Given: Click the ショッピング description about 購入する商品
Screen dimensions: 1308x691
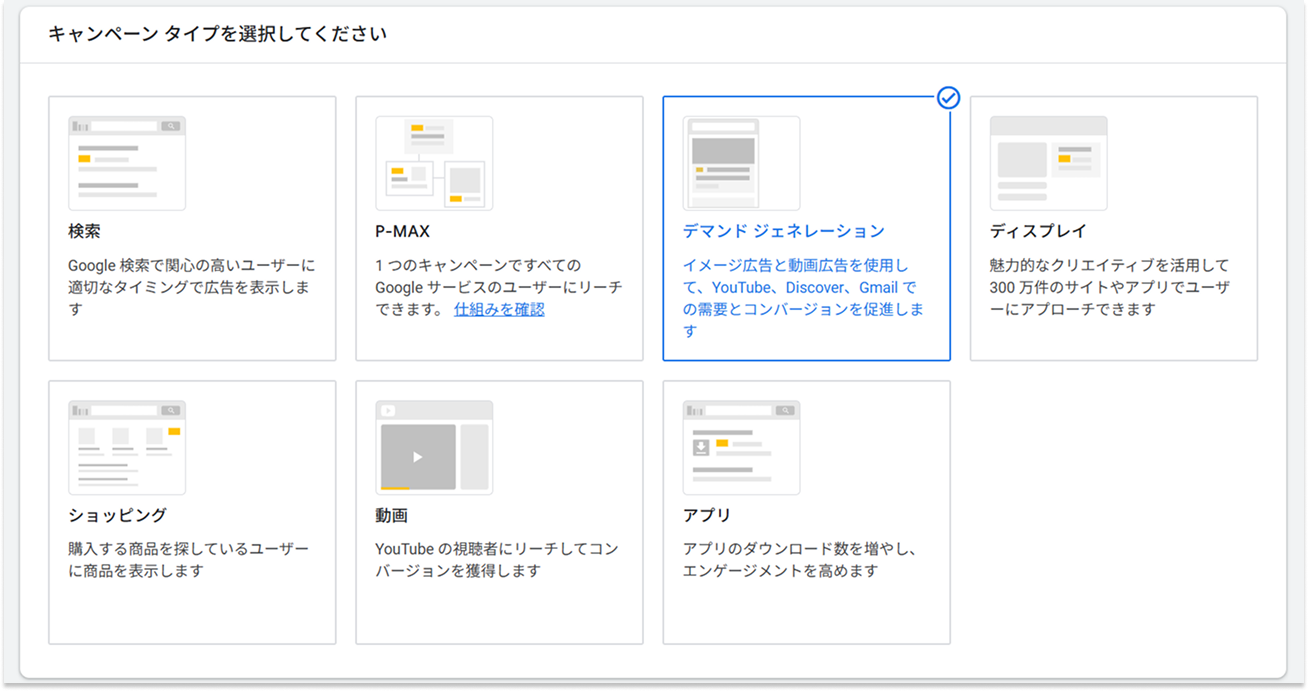Looking at the screenshot, I should pos(189,560).
